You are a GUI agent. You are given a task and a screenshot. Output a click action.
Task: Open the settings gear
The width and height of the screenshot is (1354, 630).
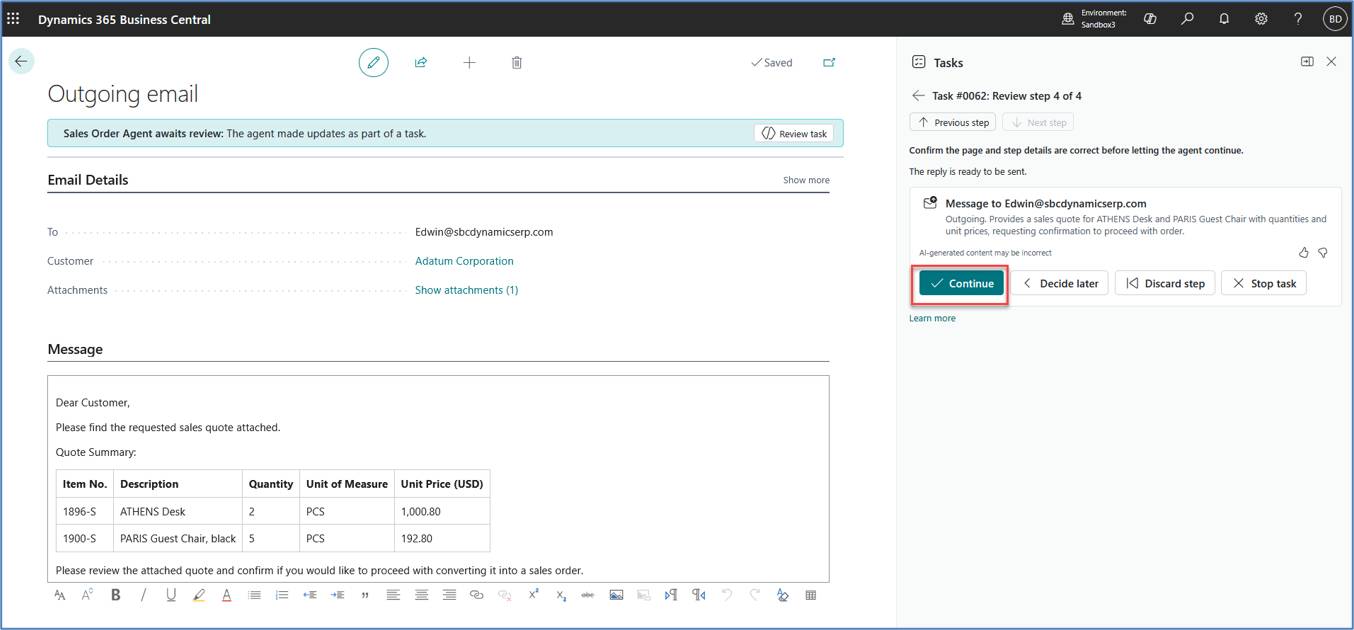click(1261, 18)
